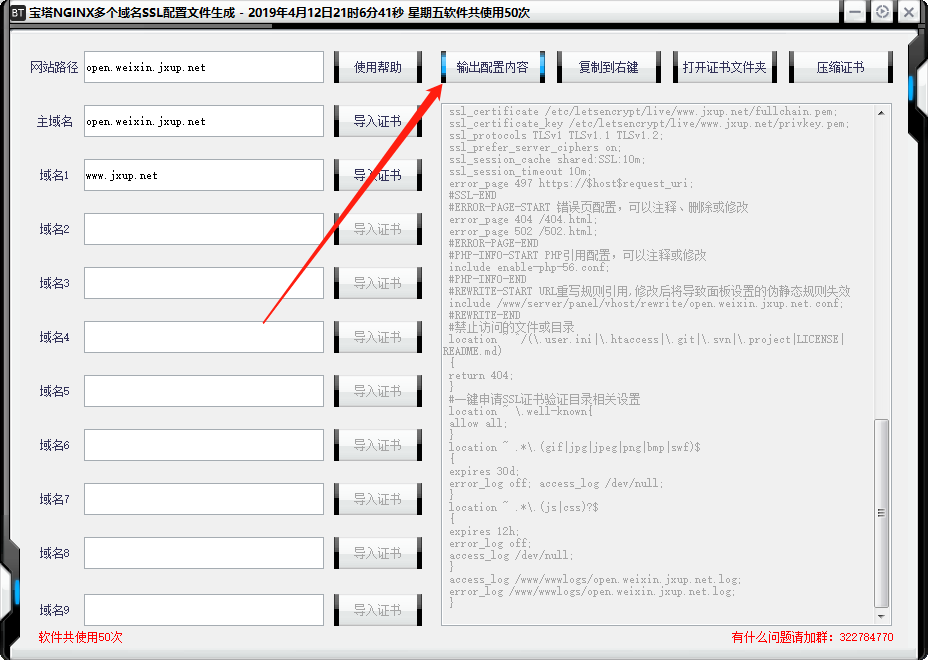Image resolution: width=928 pixels, height=660 pixels.
Task: Open the settings icon in title bar
Action: tap(882, 12)
